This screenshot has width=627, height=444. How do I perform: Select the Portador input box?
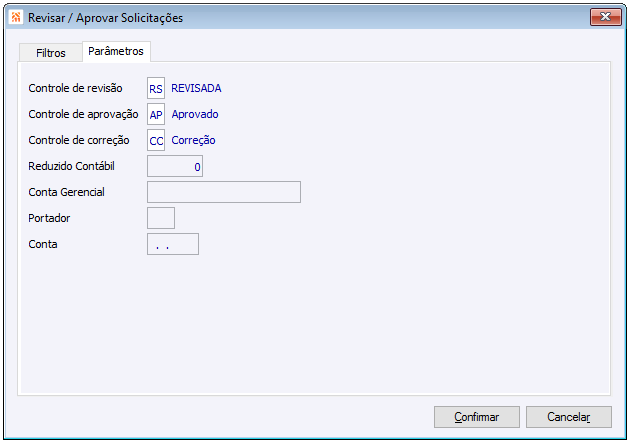pos(161,218)
